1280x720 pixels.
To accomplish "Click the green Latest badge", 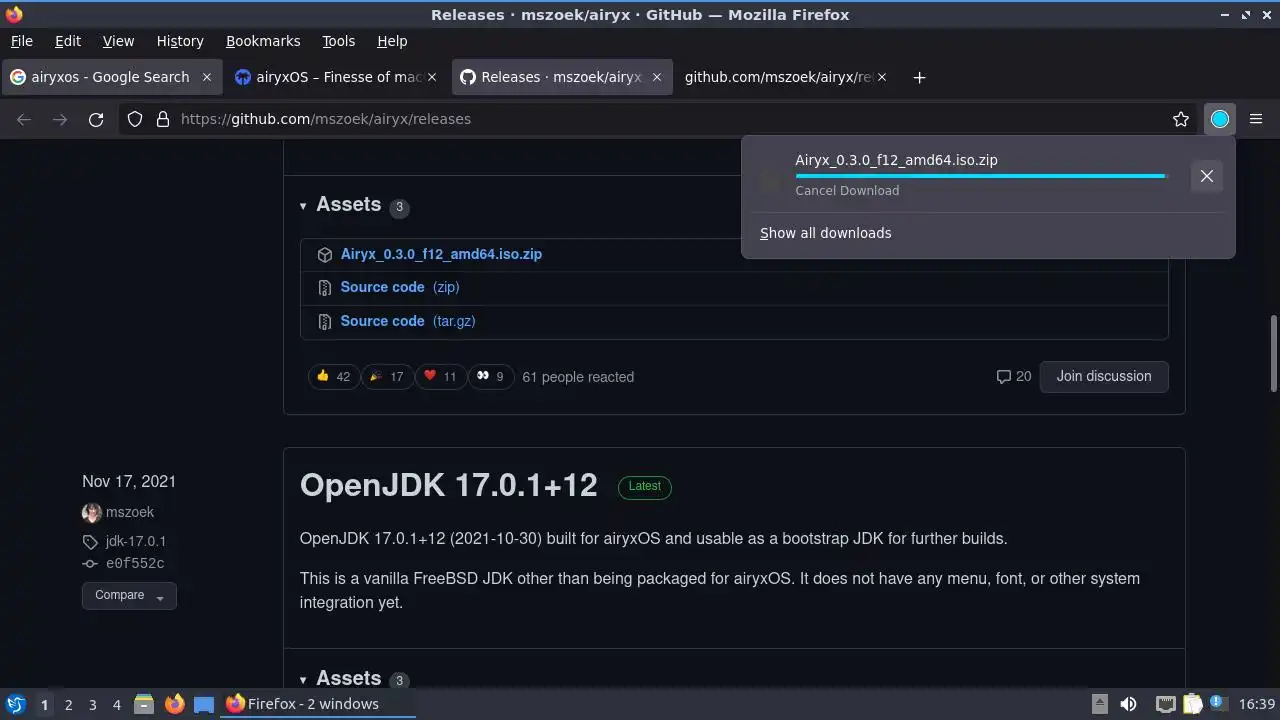I will point(644,487).
